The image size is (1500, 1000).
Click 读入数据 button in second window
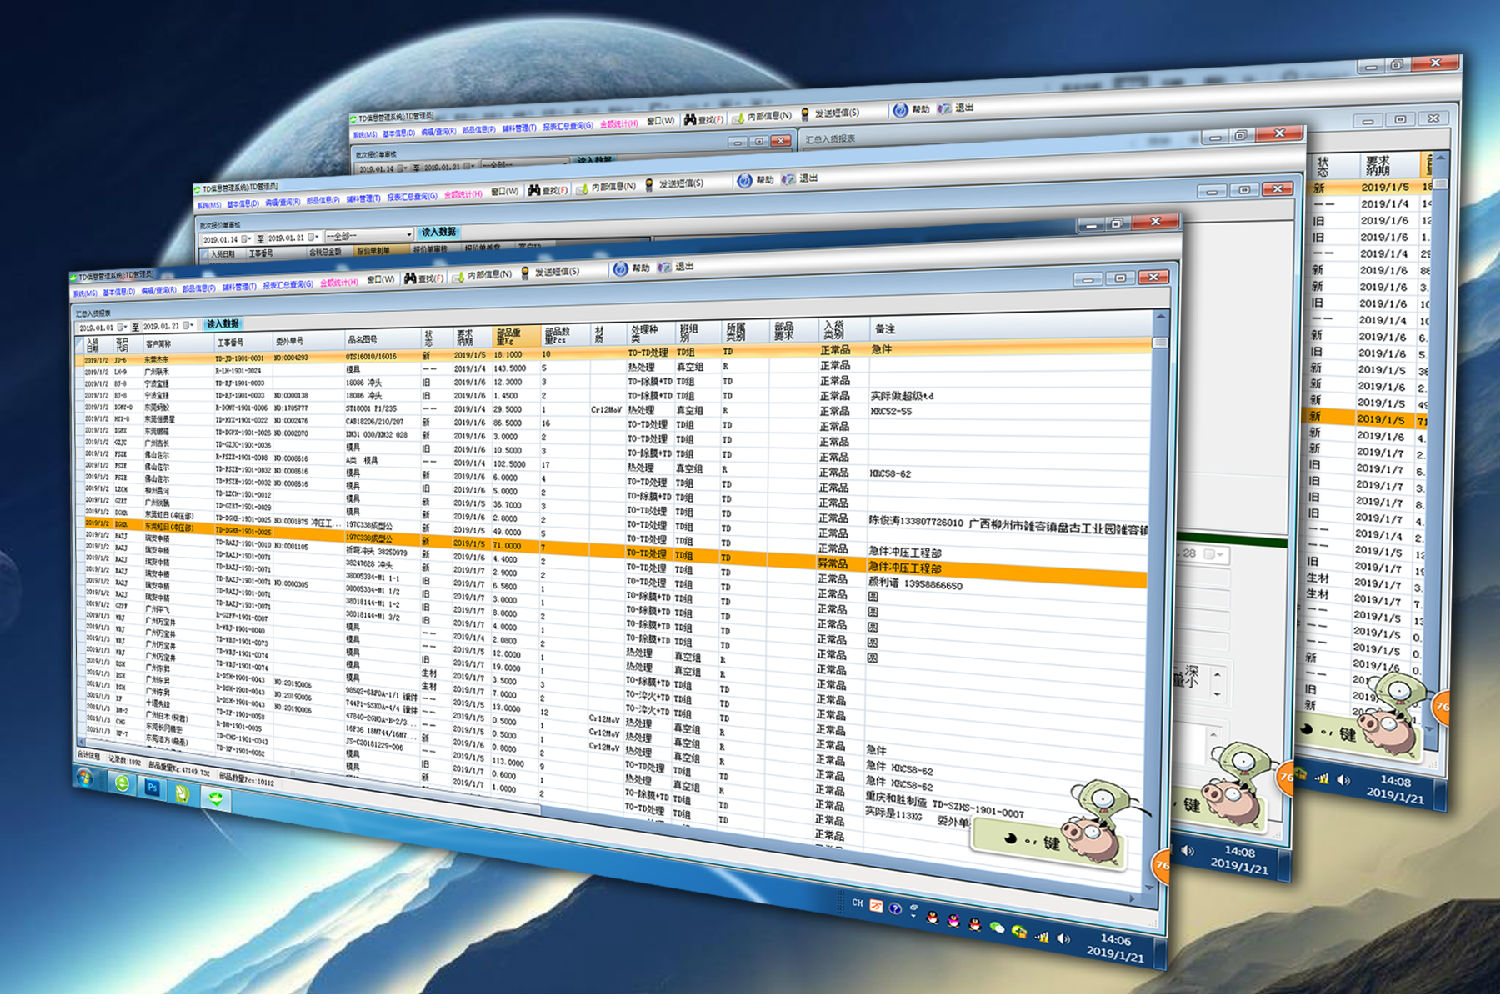coord(439,232)
